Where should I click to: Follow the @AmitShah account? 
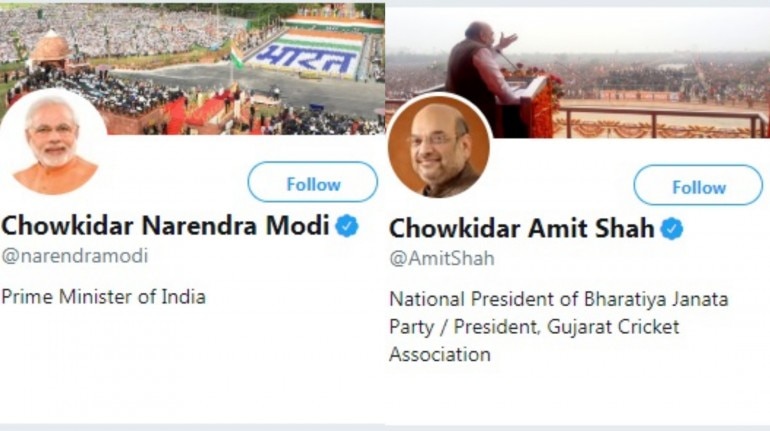698,187
